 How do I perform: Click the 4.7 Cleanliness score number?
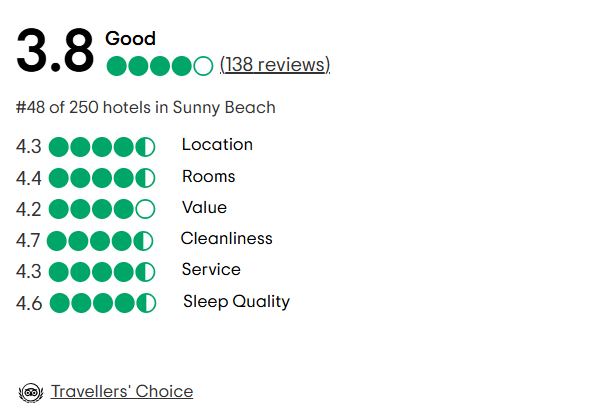pos(28,240)
